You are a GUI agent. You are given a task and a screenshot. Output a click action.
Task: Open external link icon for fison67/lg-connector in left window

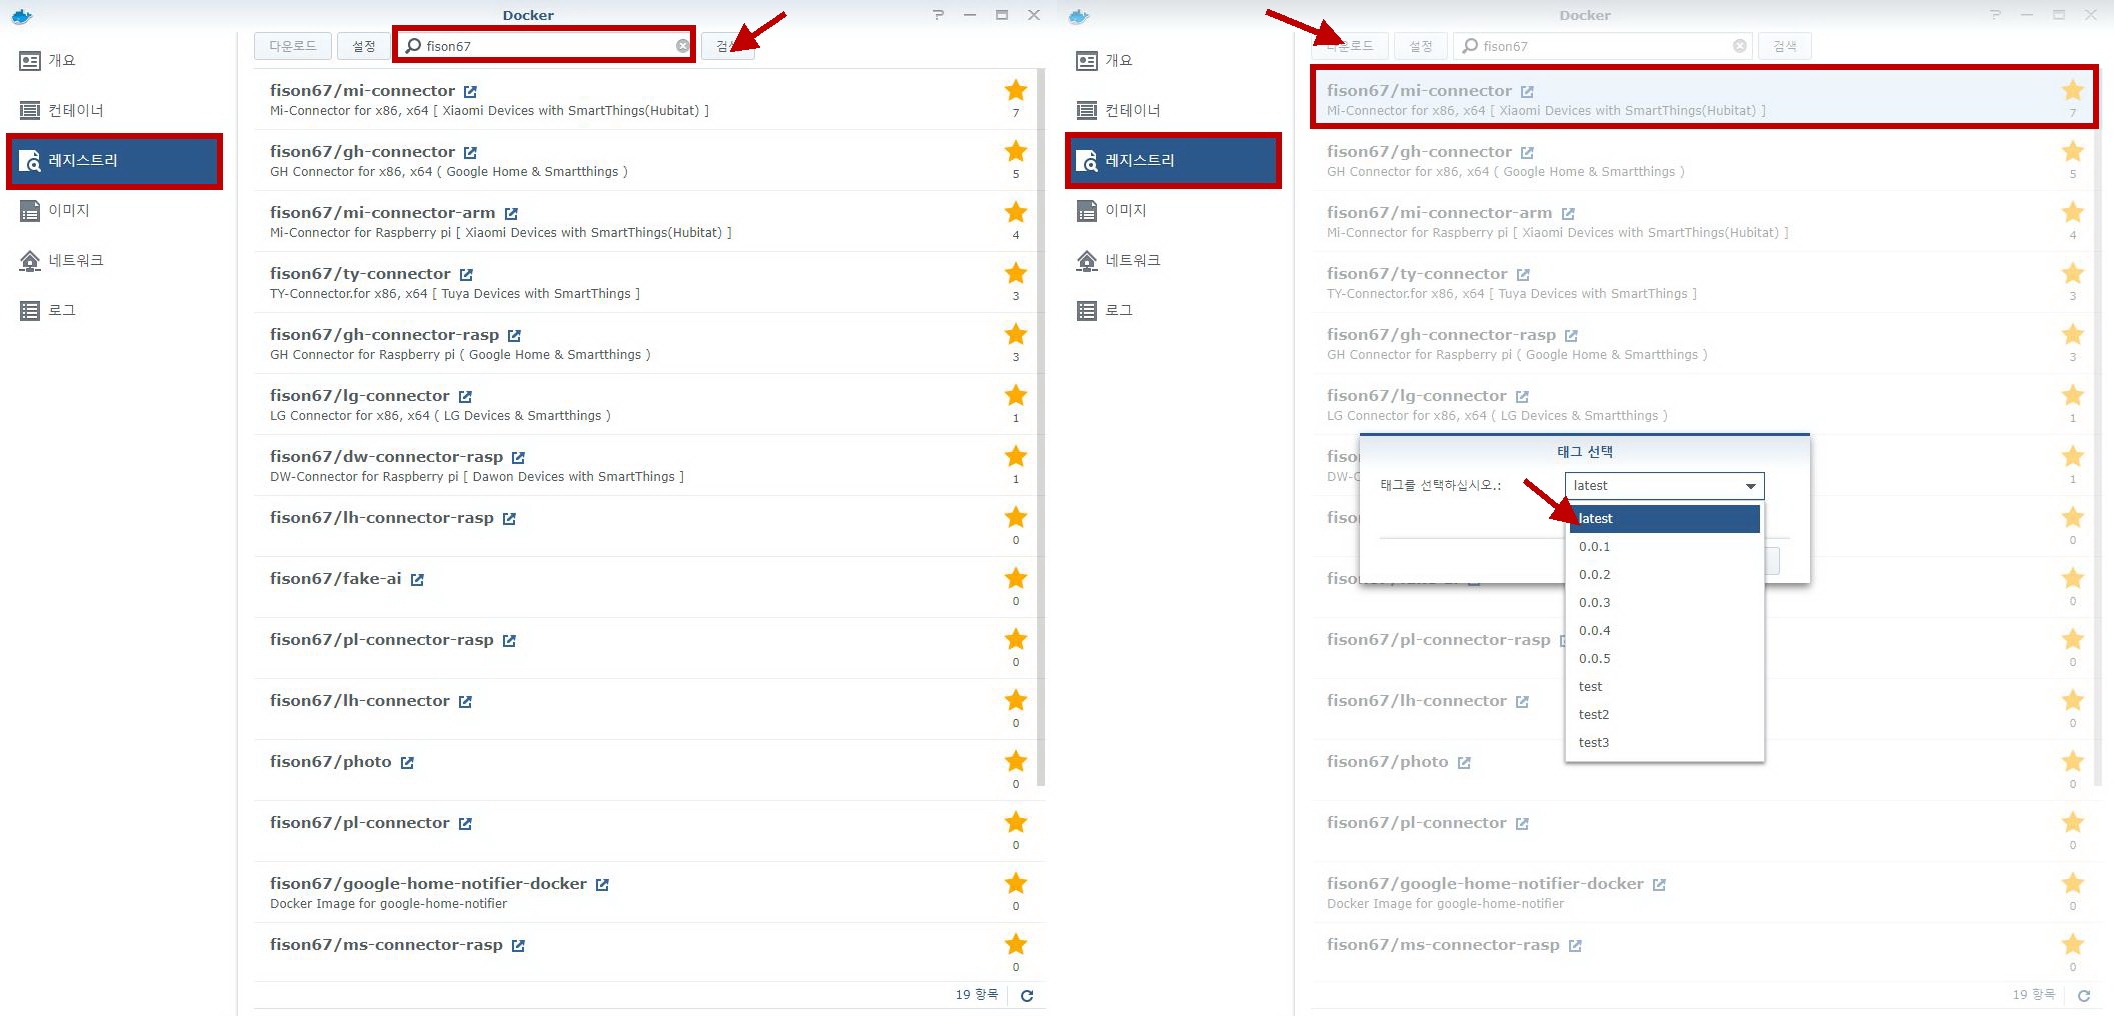pos(465,397)
